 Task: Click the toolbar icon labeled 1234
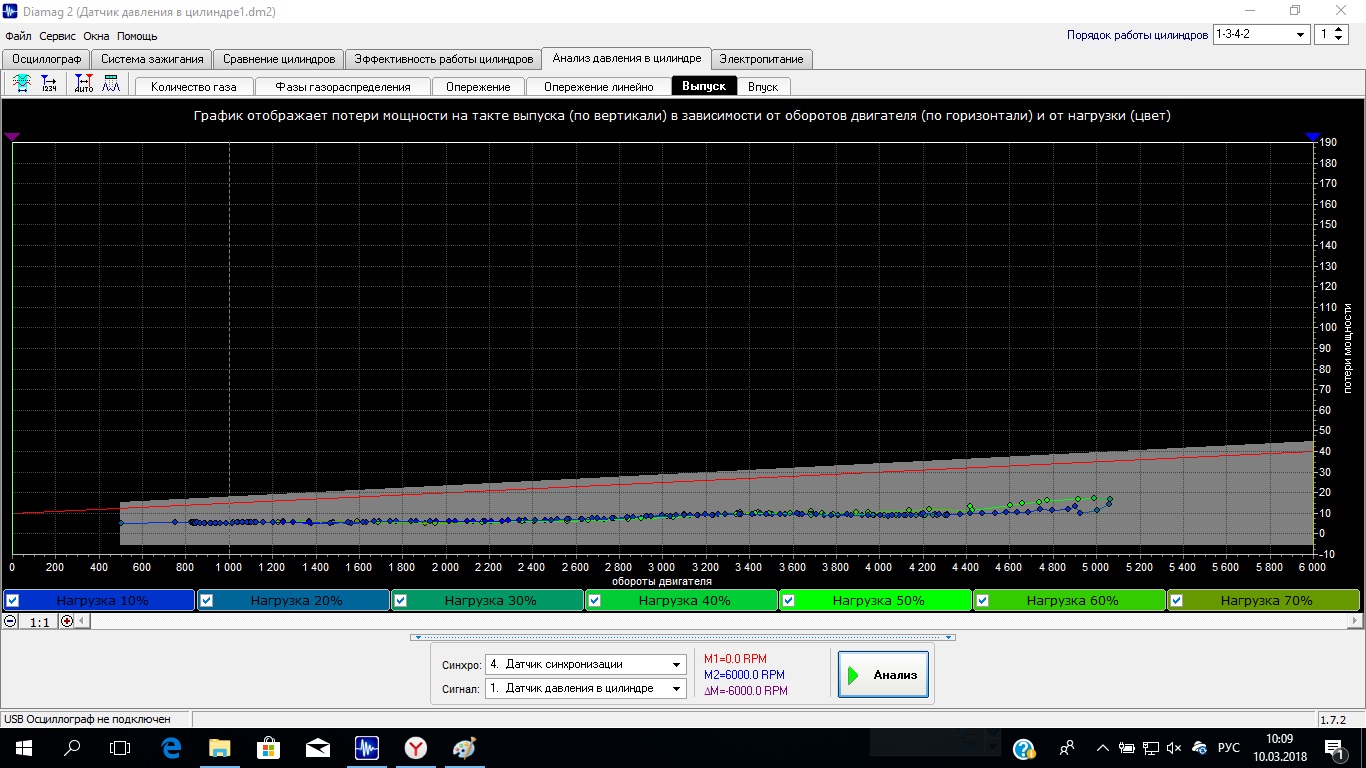pos(49,85)
